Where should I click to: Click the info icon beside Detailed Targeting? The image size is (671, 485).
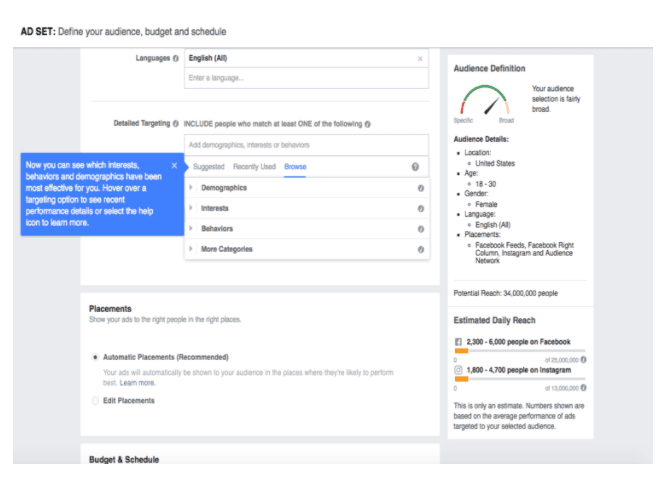(x=175, y=124)
